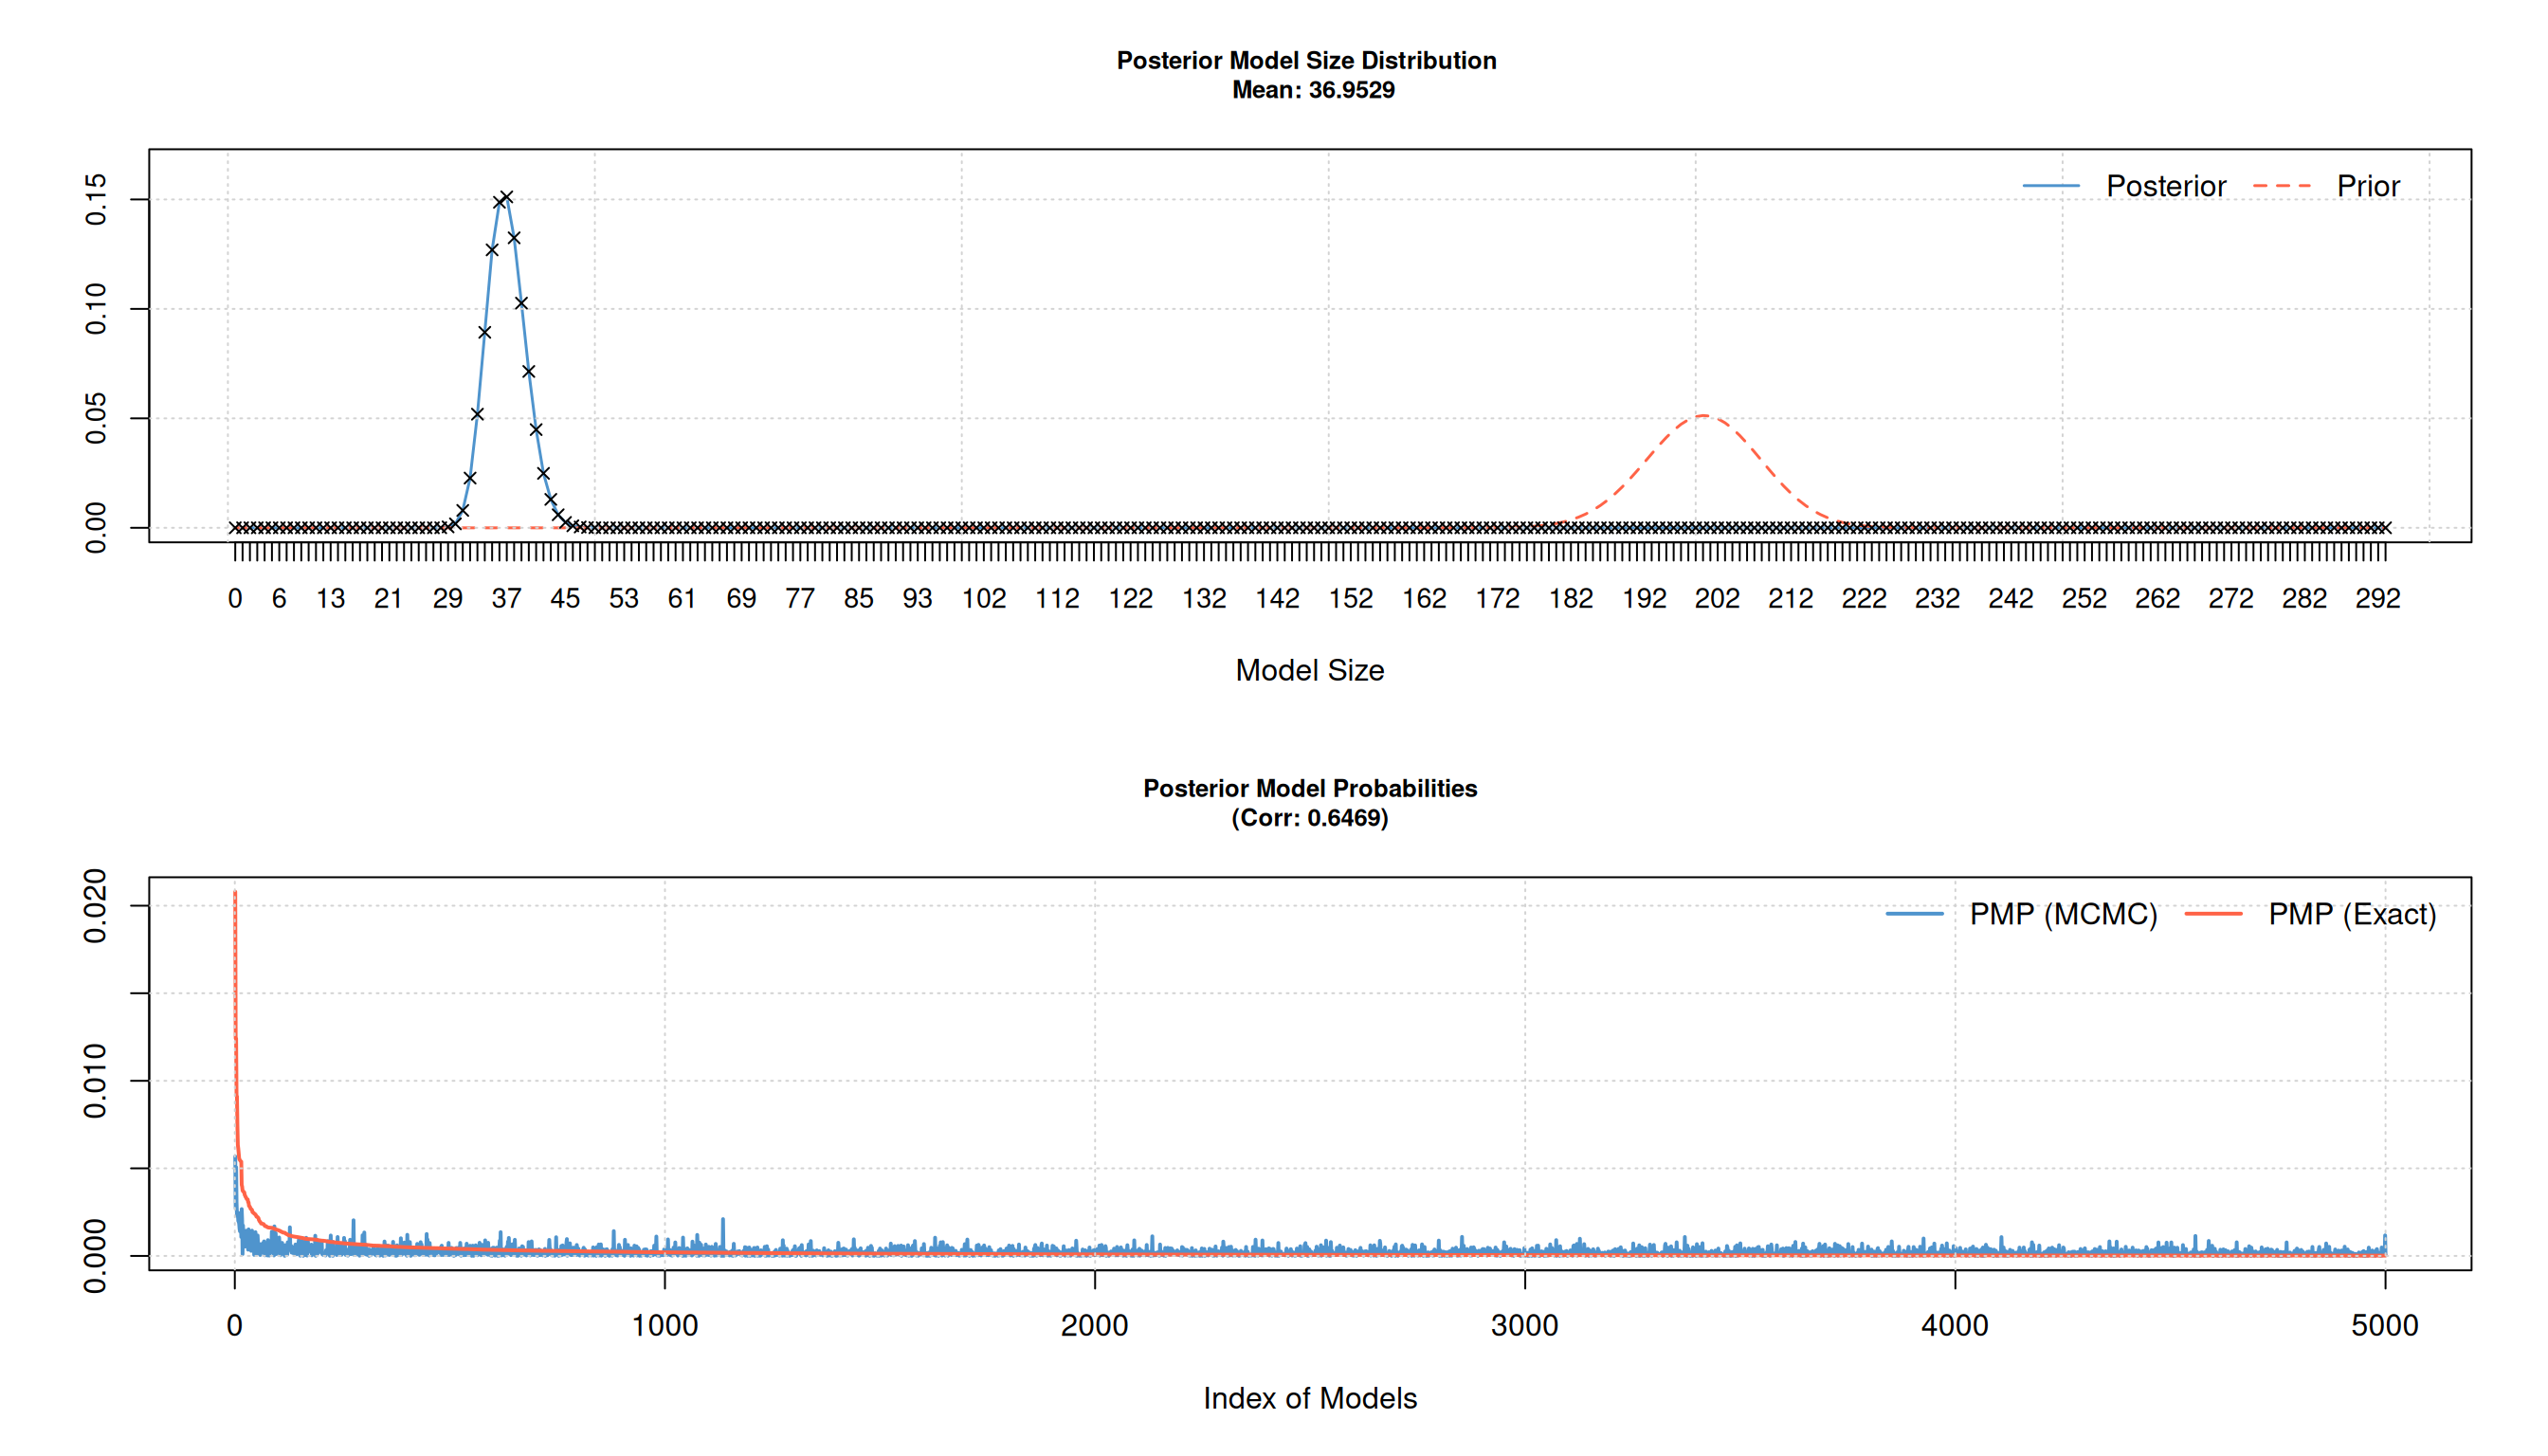Click the 'Posterior Model Size Distribution' title

pyautogui.click(x=1306, y=60)
